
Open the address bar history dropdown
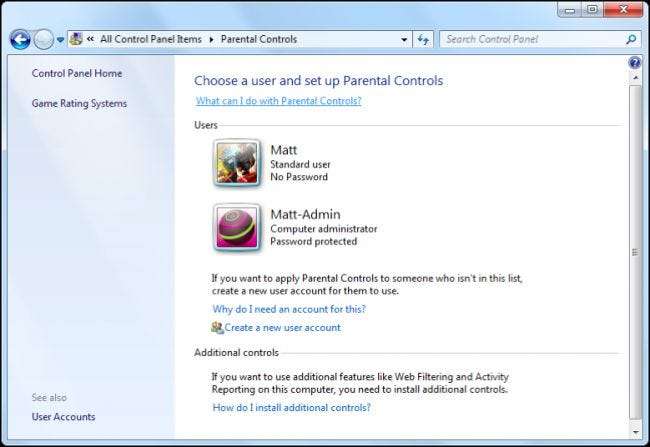click(x=404, y=40)
